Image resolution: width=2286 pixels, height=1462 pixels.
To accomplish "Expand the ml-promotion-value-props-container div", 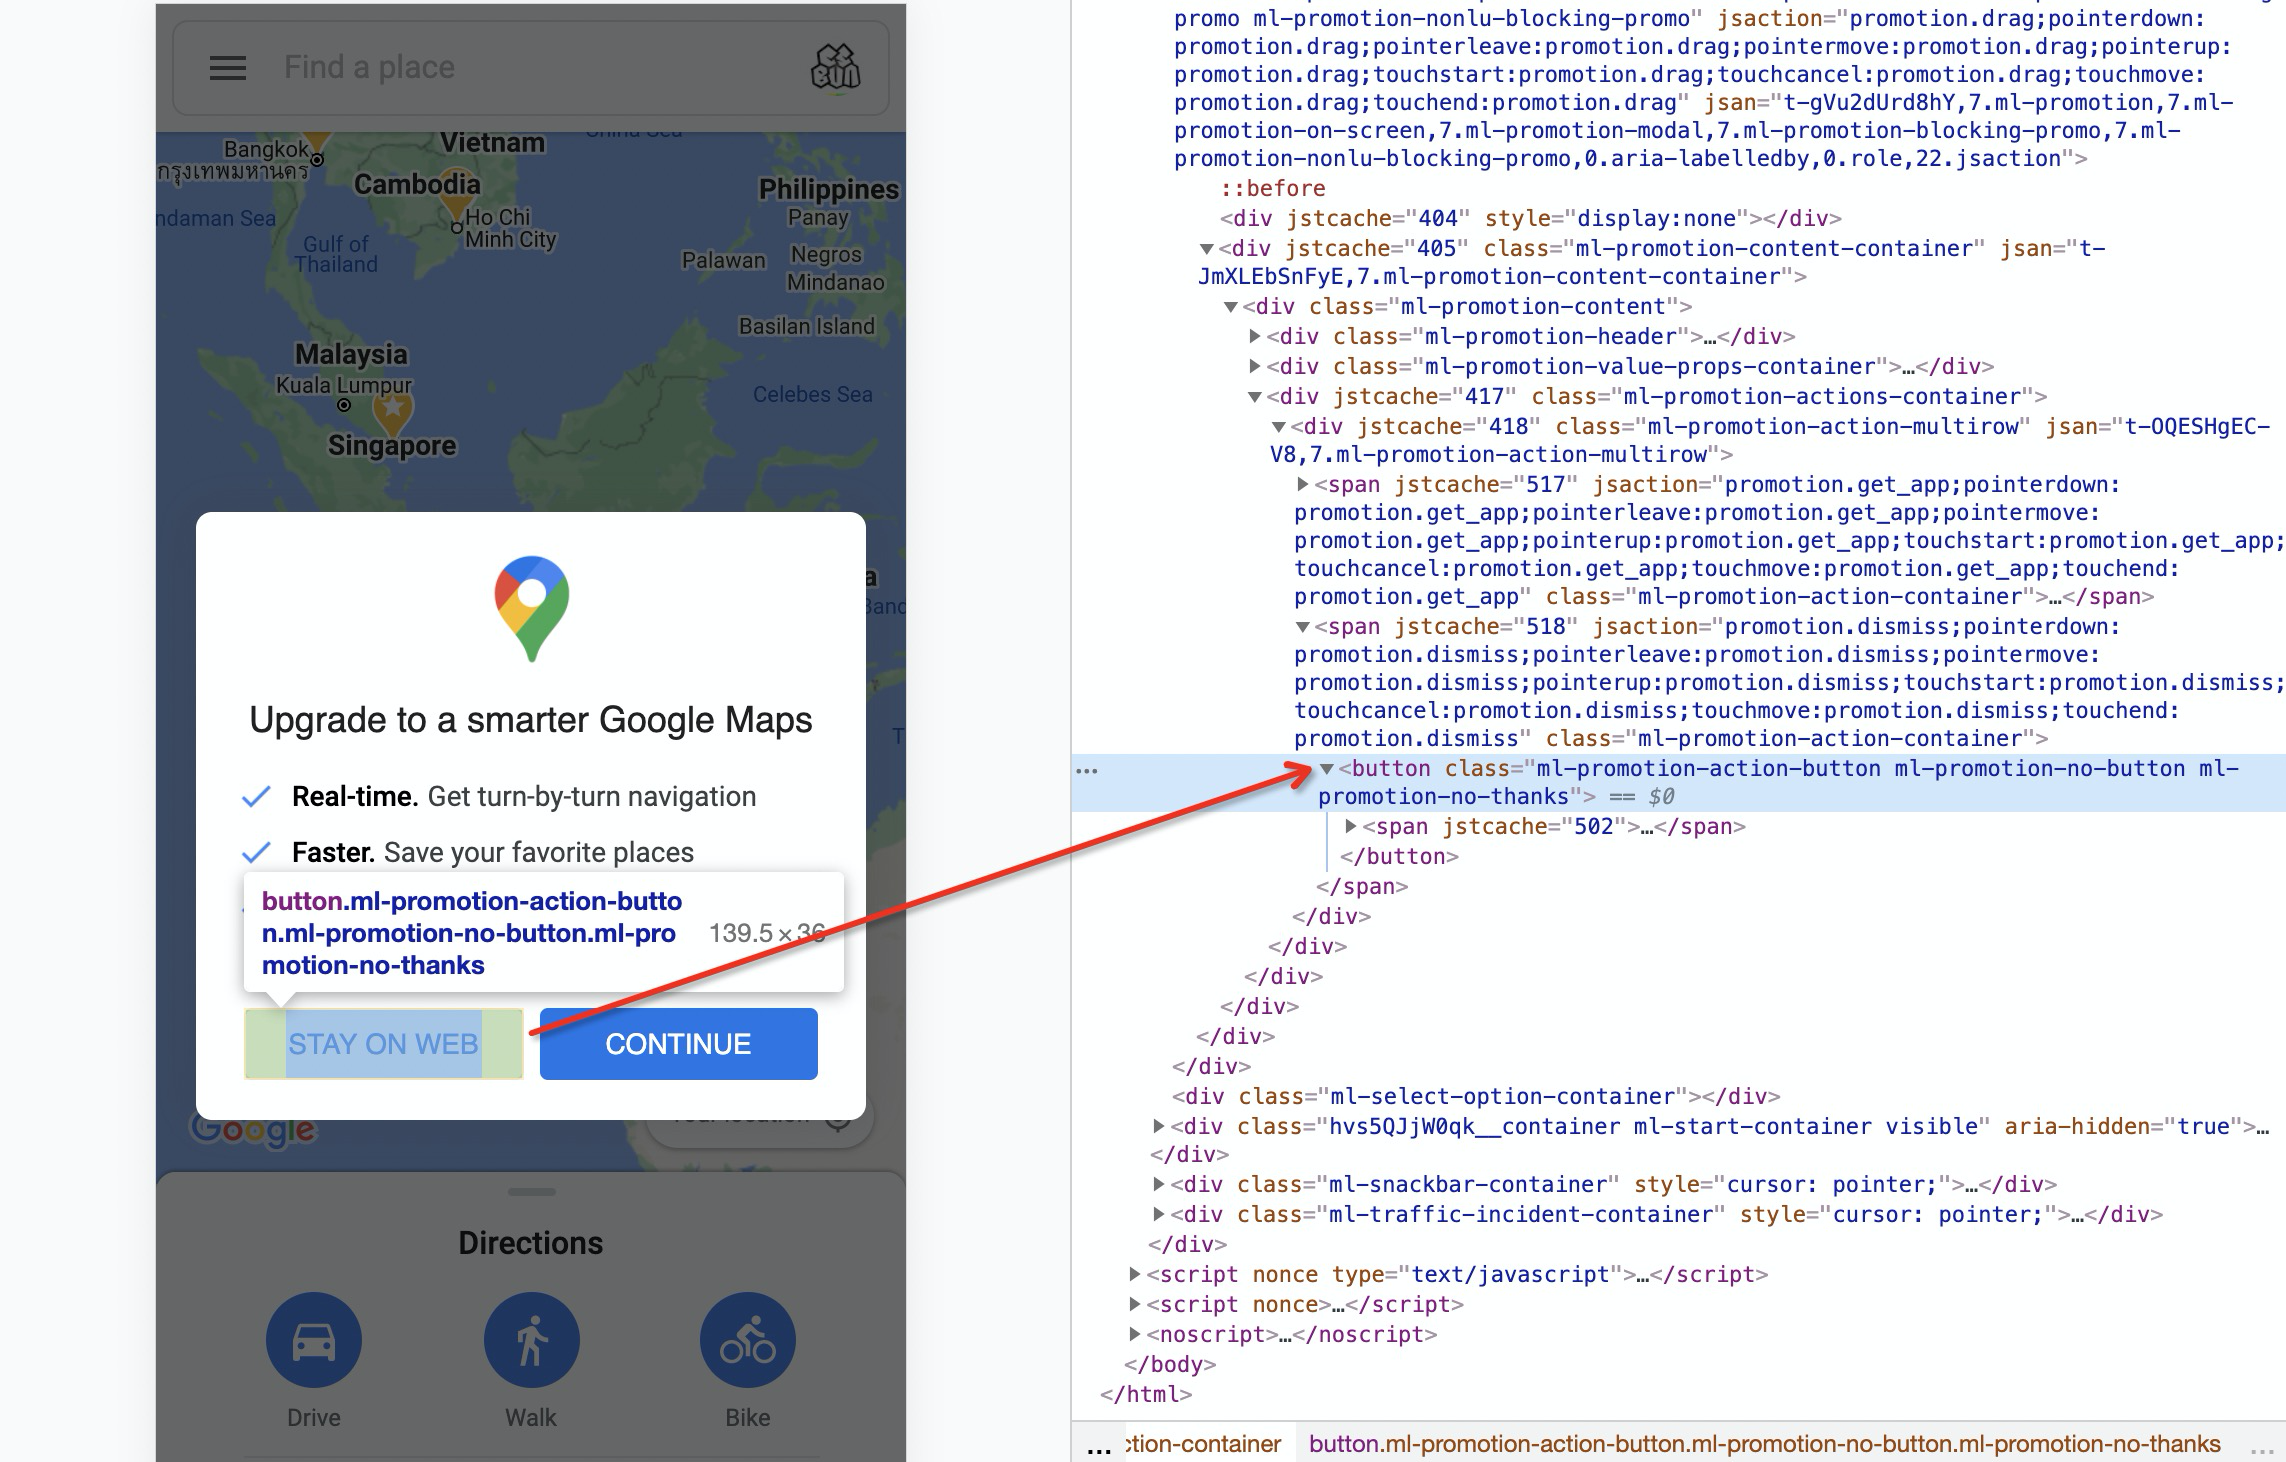I will [1255, 367].
